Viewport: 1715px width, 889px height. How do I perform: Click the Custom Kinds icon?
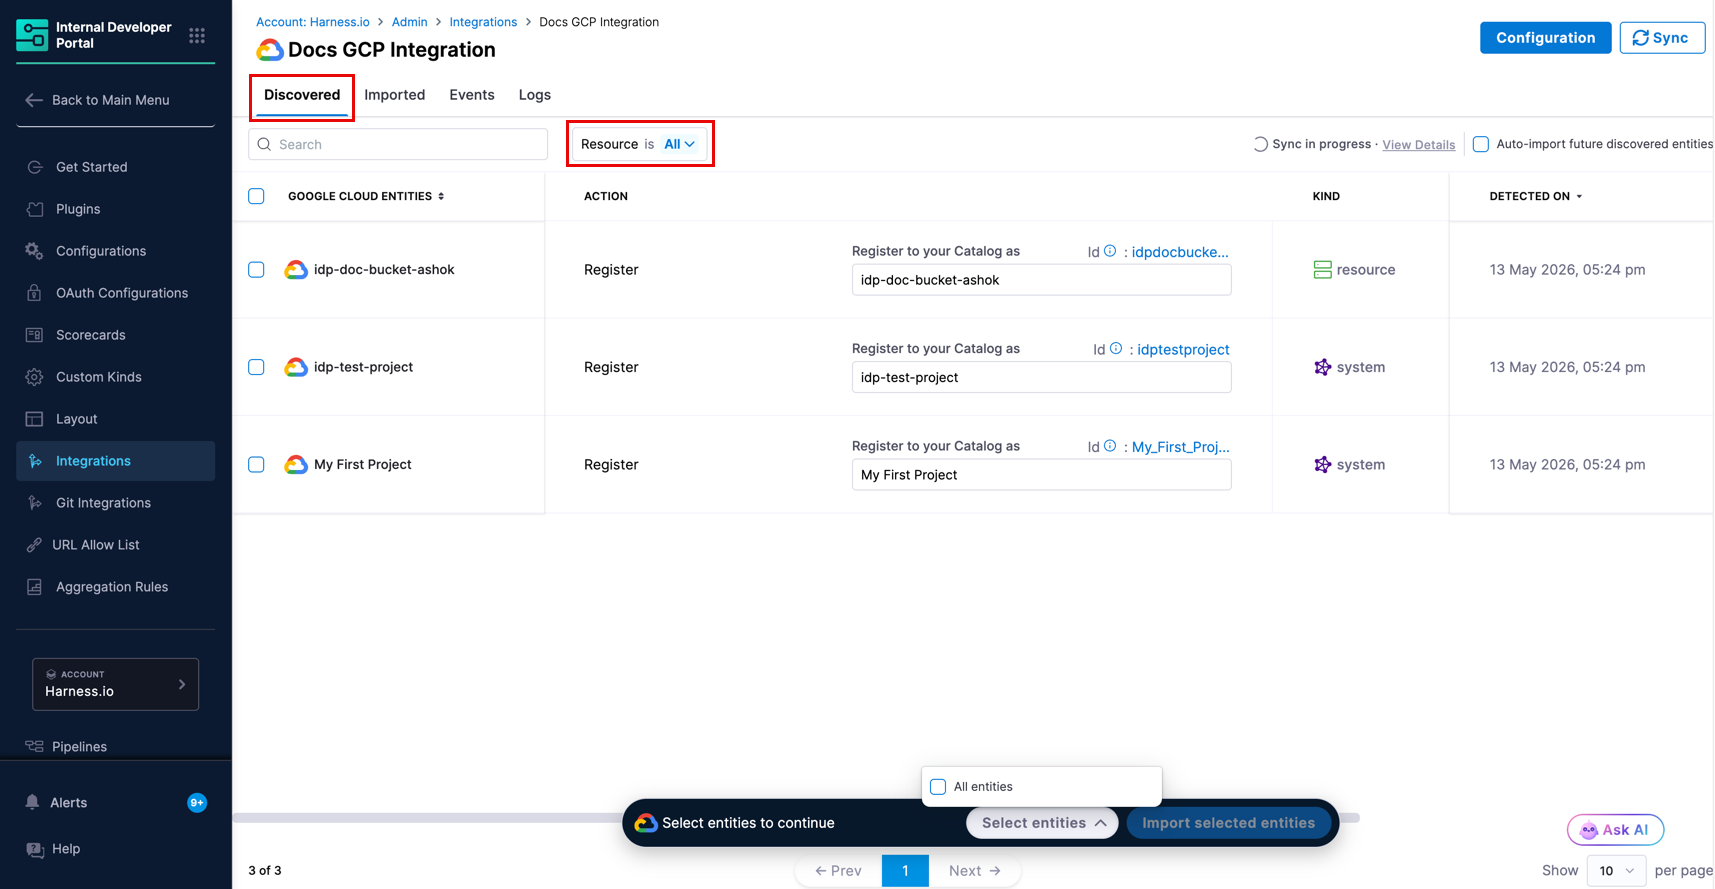(35, 377)
